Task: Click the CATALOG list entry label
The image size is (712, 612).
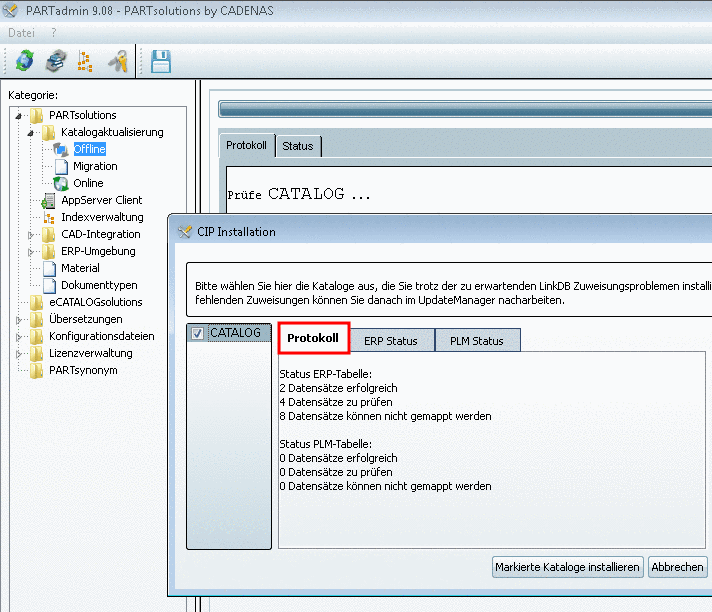Action: tap(235, 333)
